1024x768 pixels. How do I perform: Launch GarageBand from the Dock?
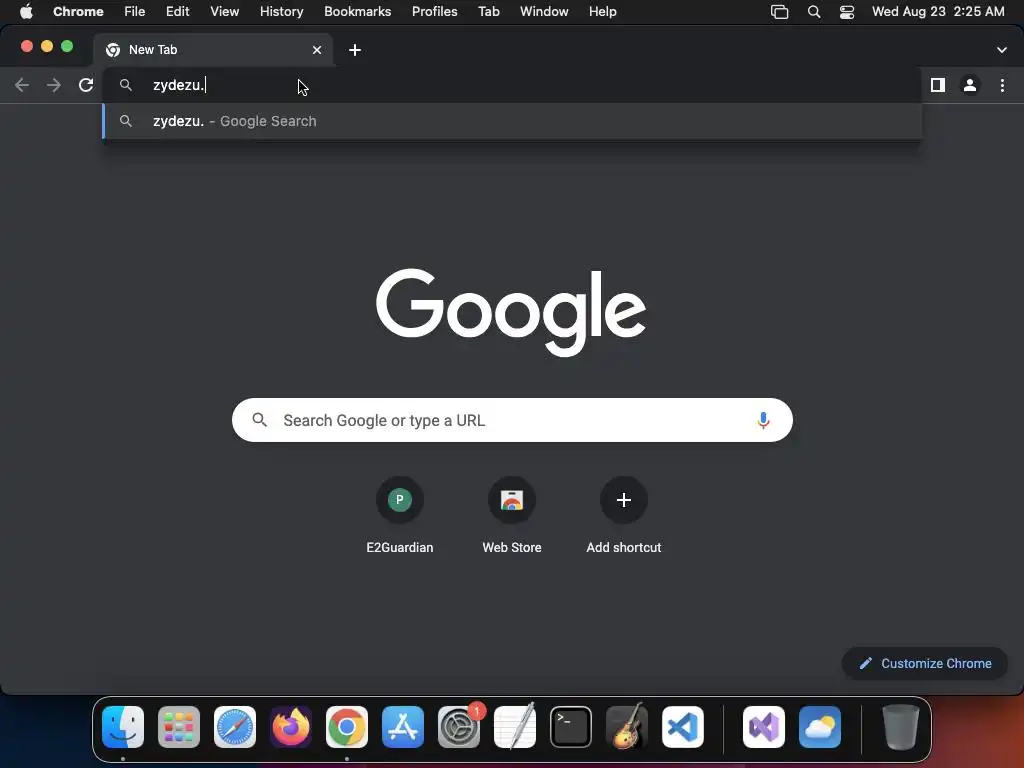(x=627, y=726)
